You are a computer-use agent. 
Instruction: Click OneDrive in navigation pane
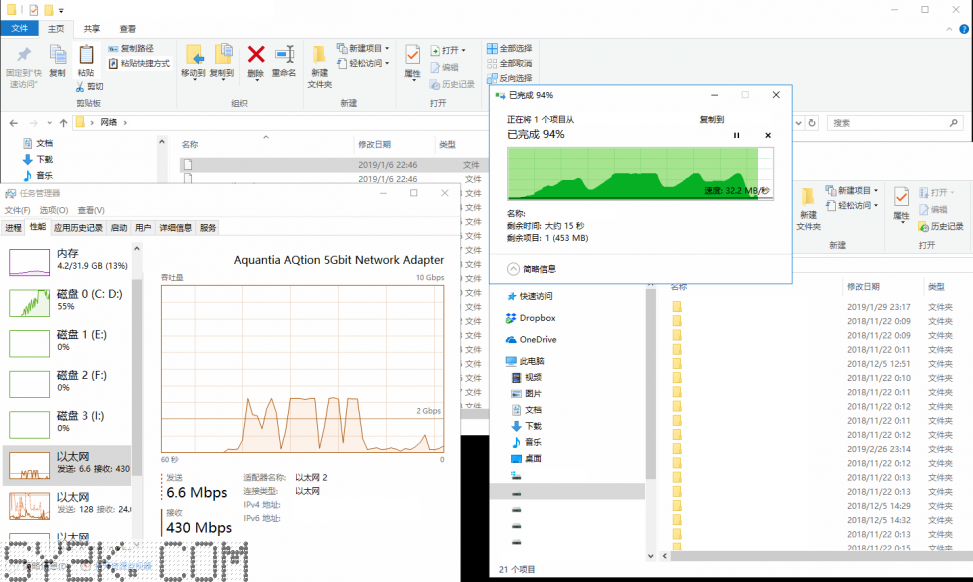531,340
